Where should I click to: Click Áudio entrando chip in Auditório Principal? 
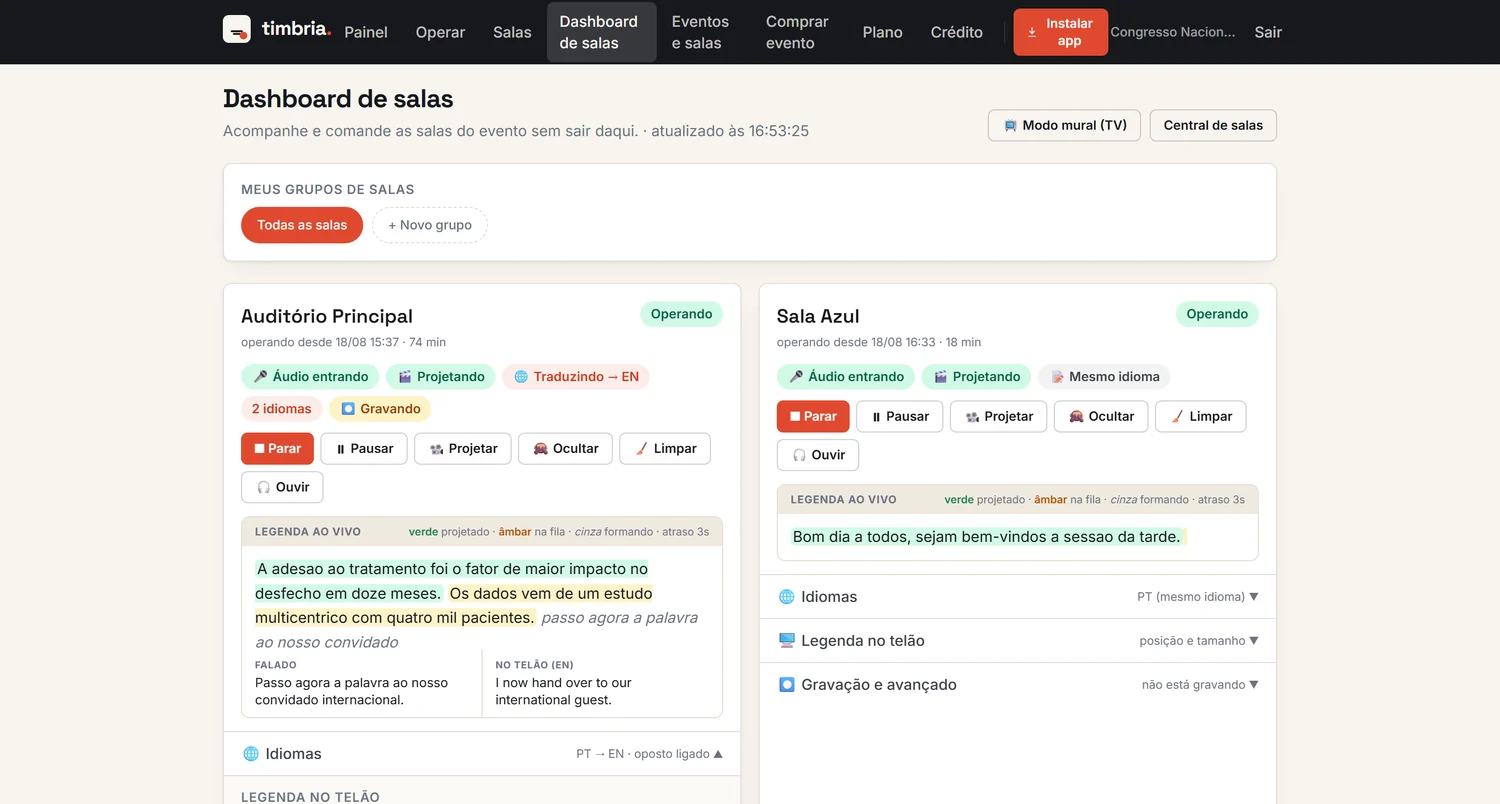point(310,377)
